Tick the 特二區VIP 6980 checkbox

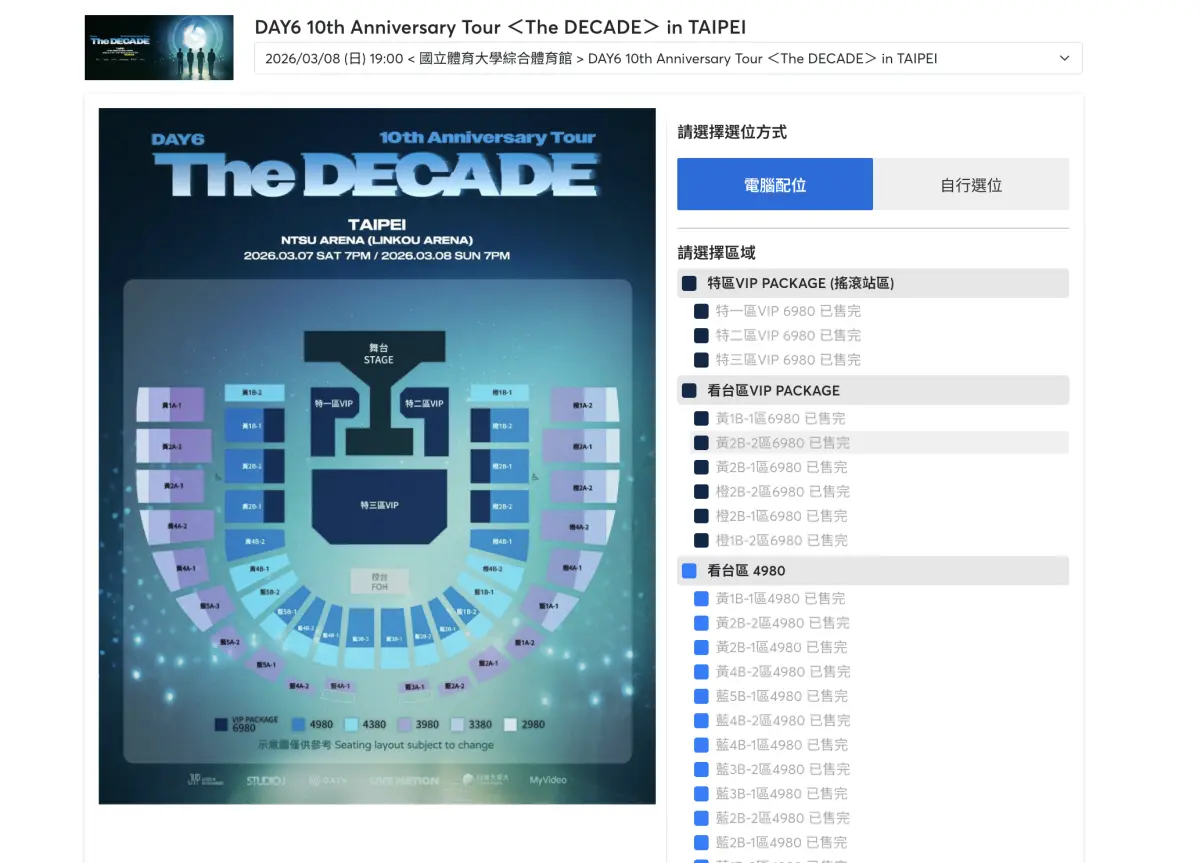tap(701, 335)
